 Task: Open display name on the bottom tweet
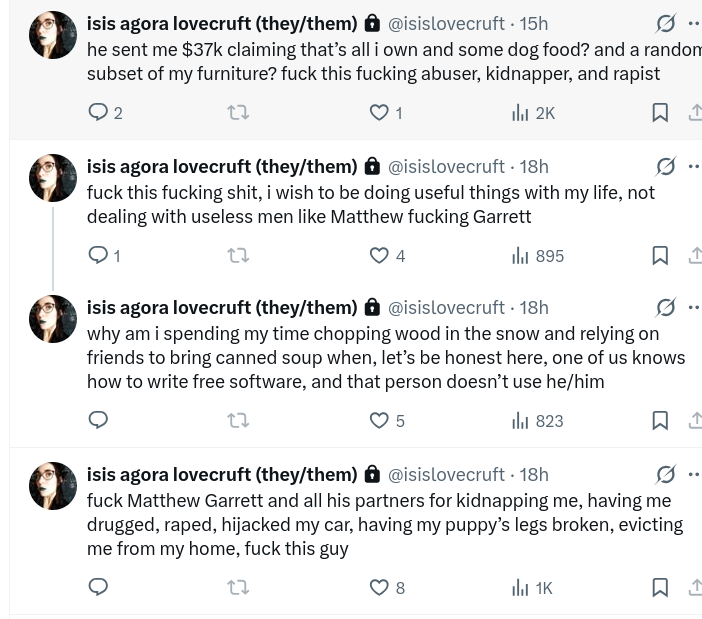(221, 475)
